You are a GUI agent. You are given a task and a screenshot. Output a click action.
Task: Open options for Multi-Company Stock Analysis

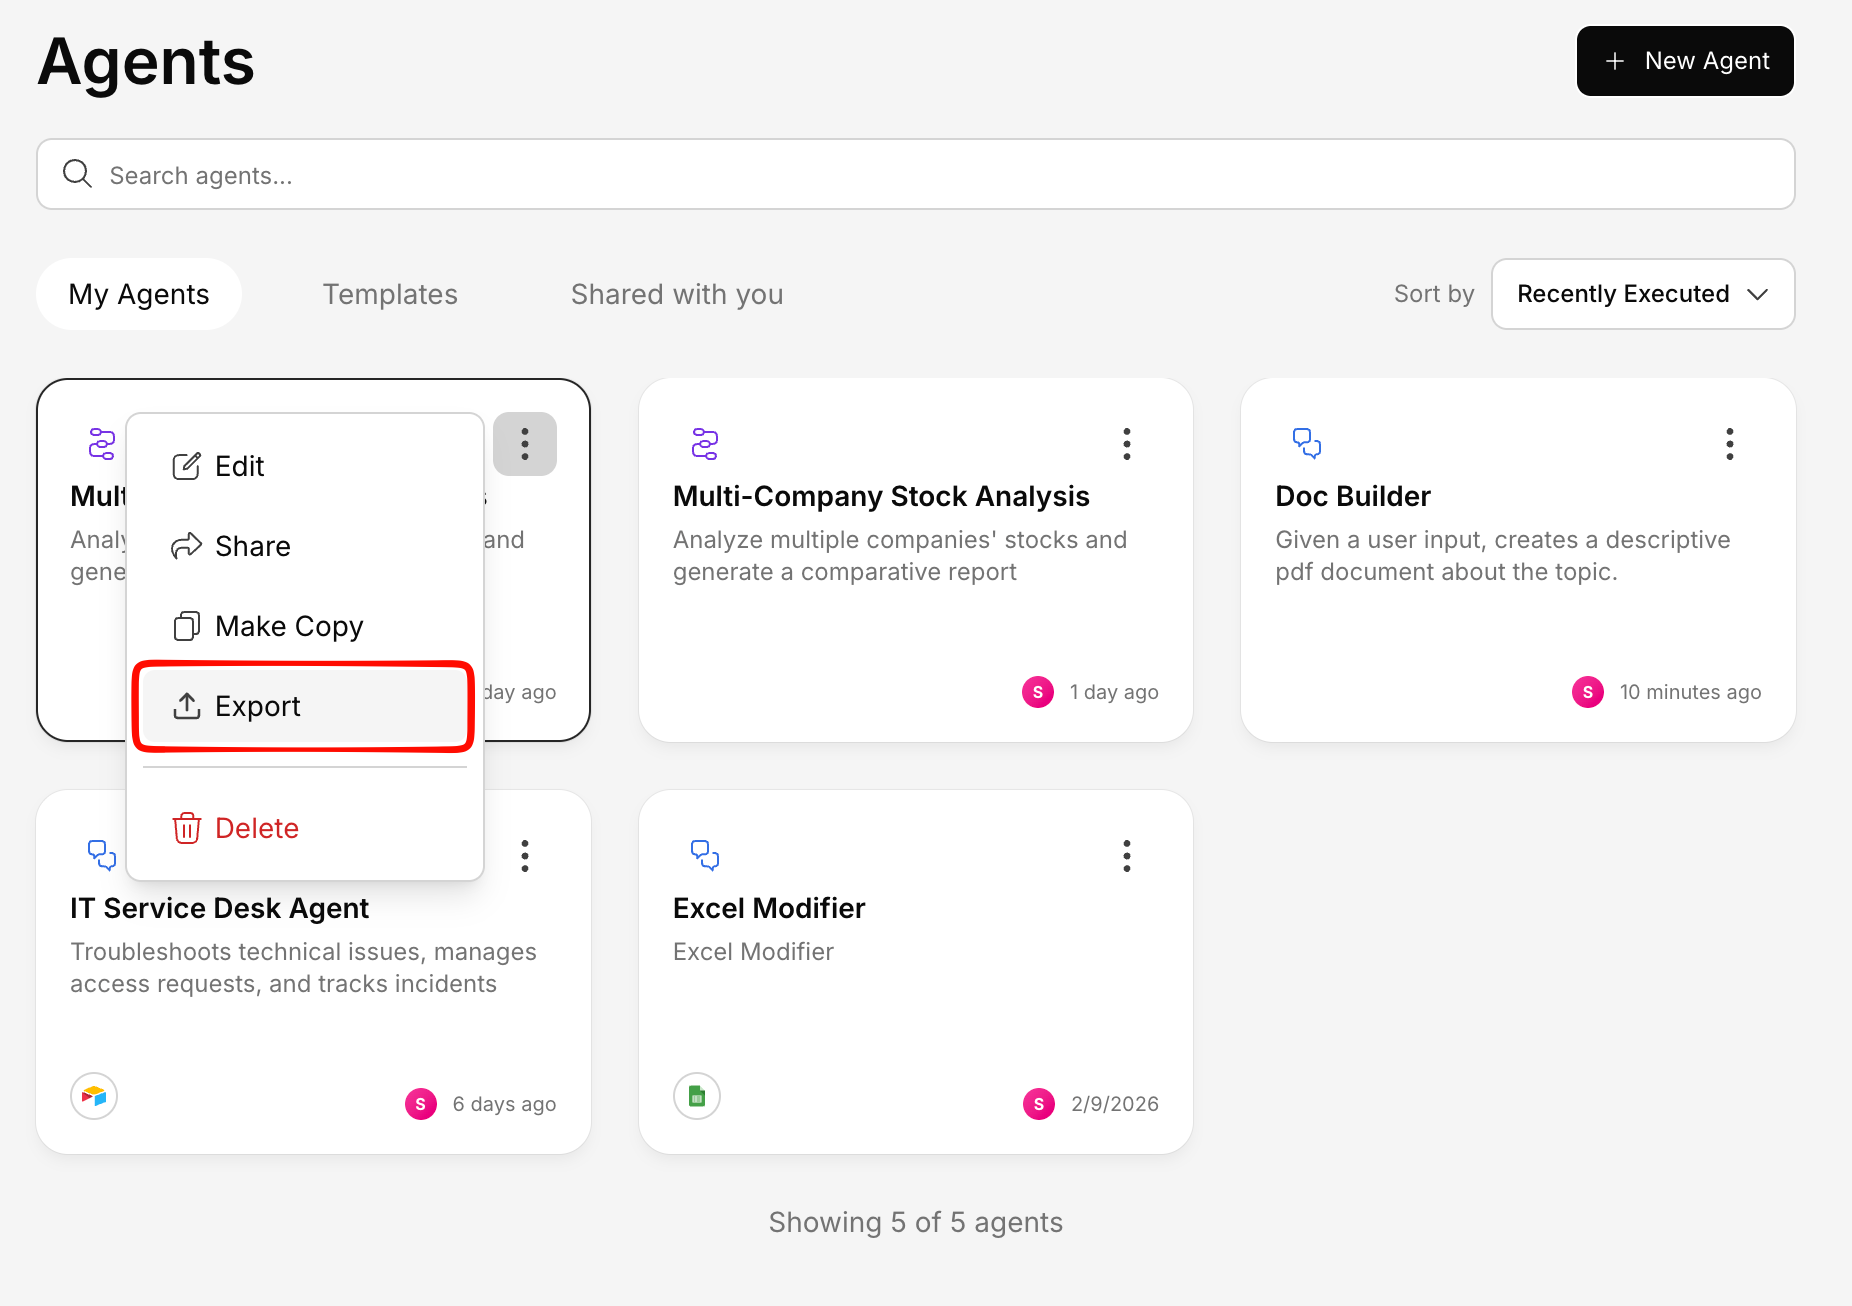1127,444
